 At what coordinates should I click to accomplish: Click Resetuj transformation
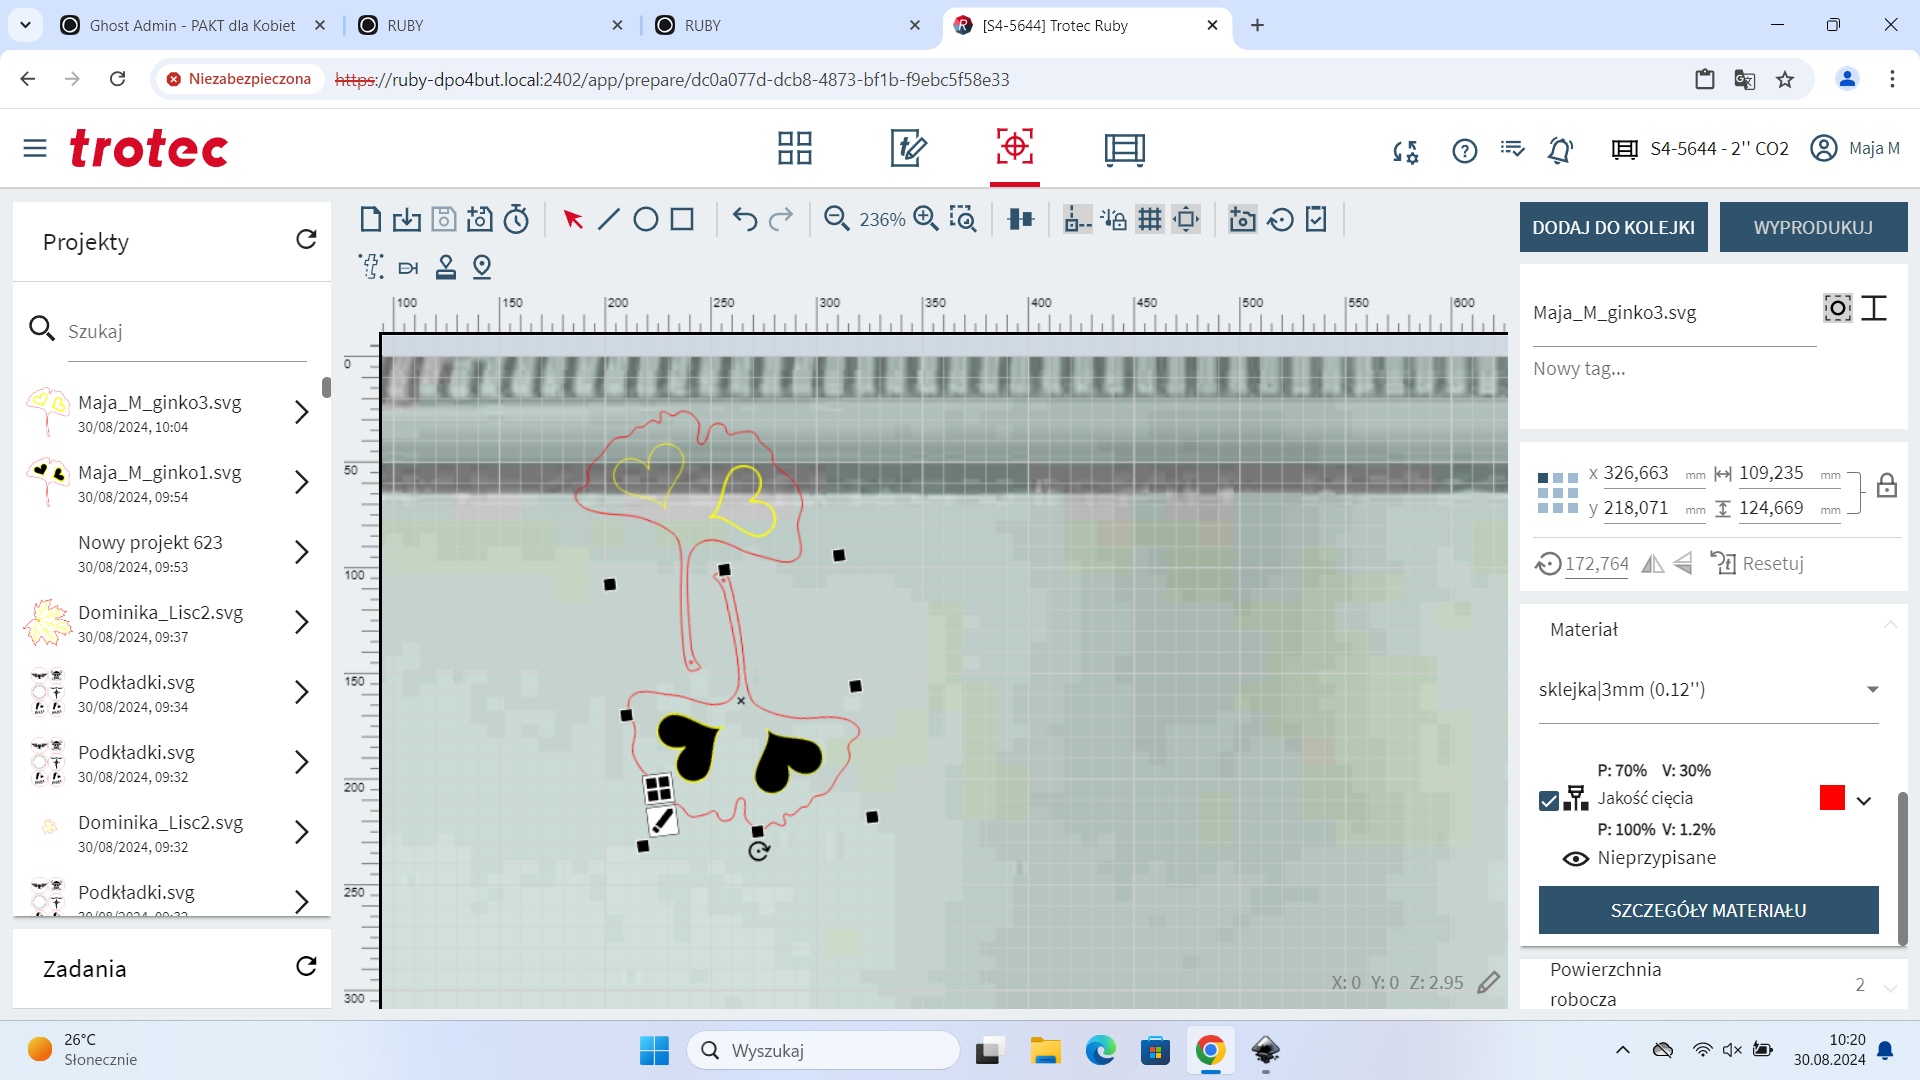click(1757, 563)
